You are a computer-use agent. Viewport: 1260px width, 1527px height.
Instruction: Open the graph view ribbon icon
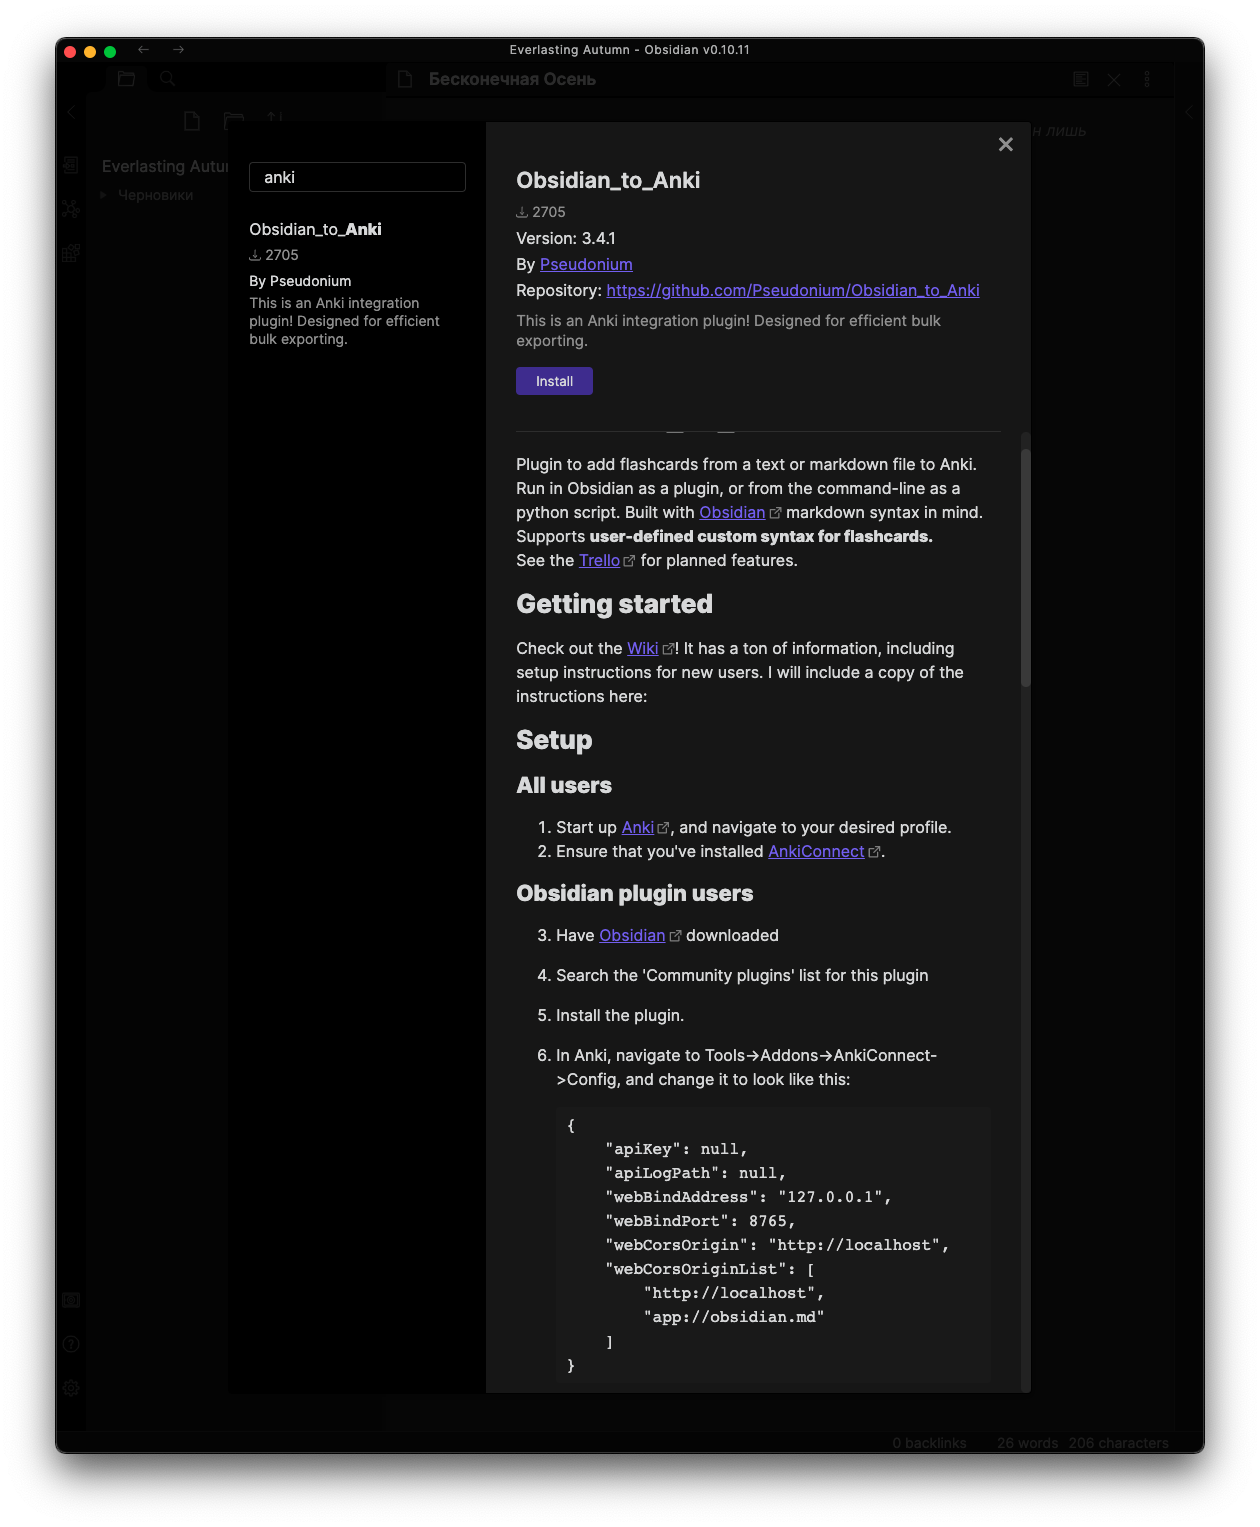(70, 209)
